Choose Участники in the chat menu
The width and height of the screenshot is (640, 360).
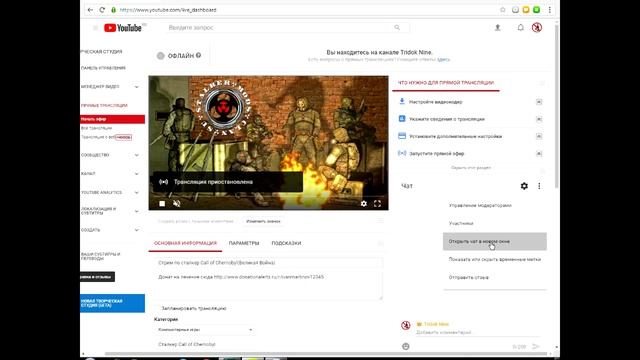[x=495, y=224]
